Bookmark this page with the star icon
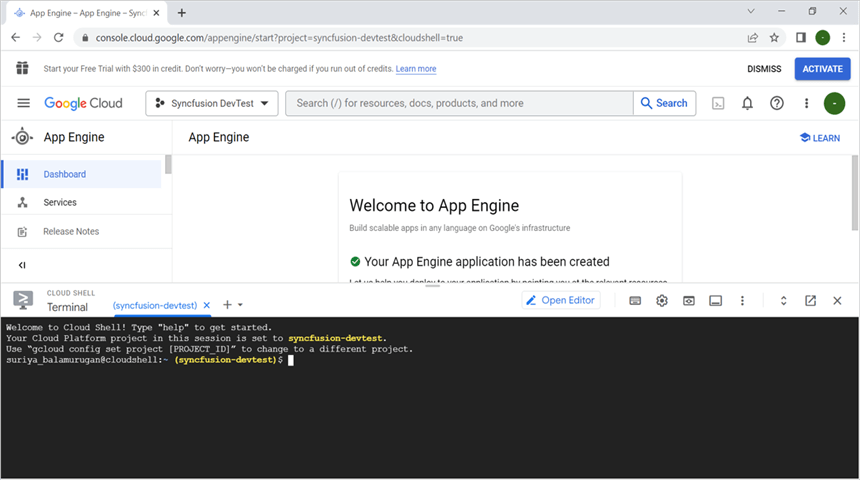The width and height of the screenshot is (860, 480). (x=774, y=37)
